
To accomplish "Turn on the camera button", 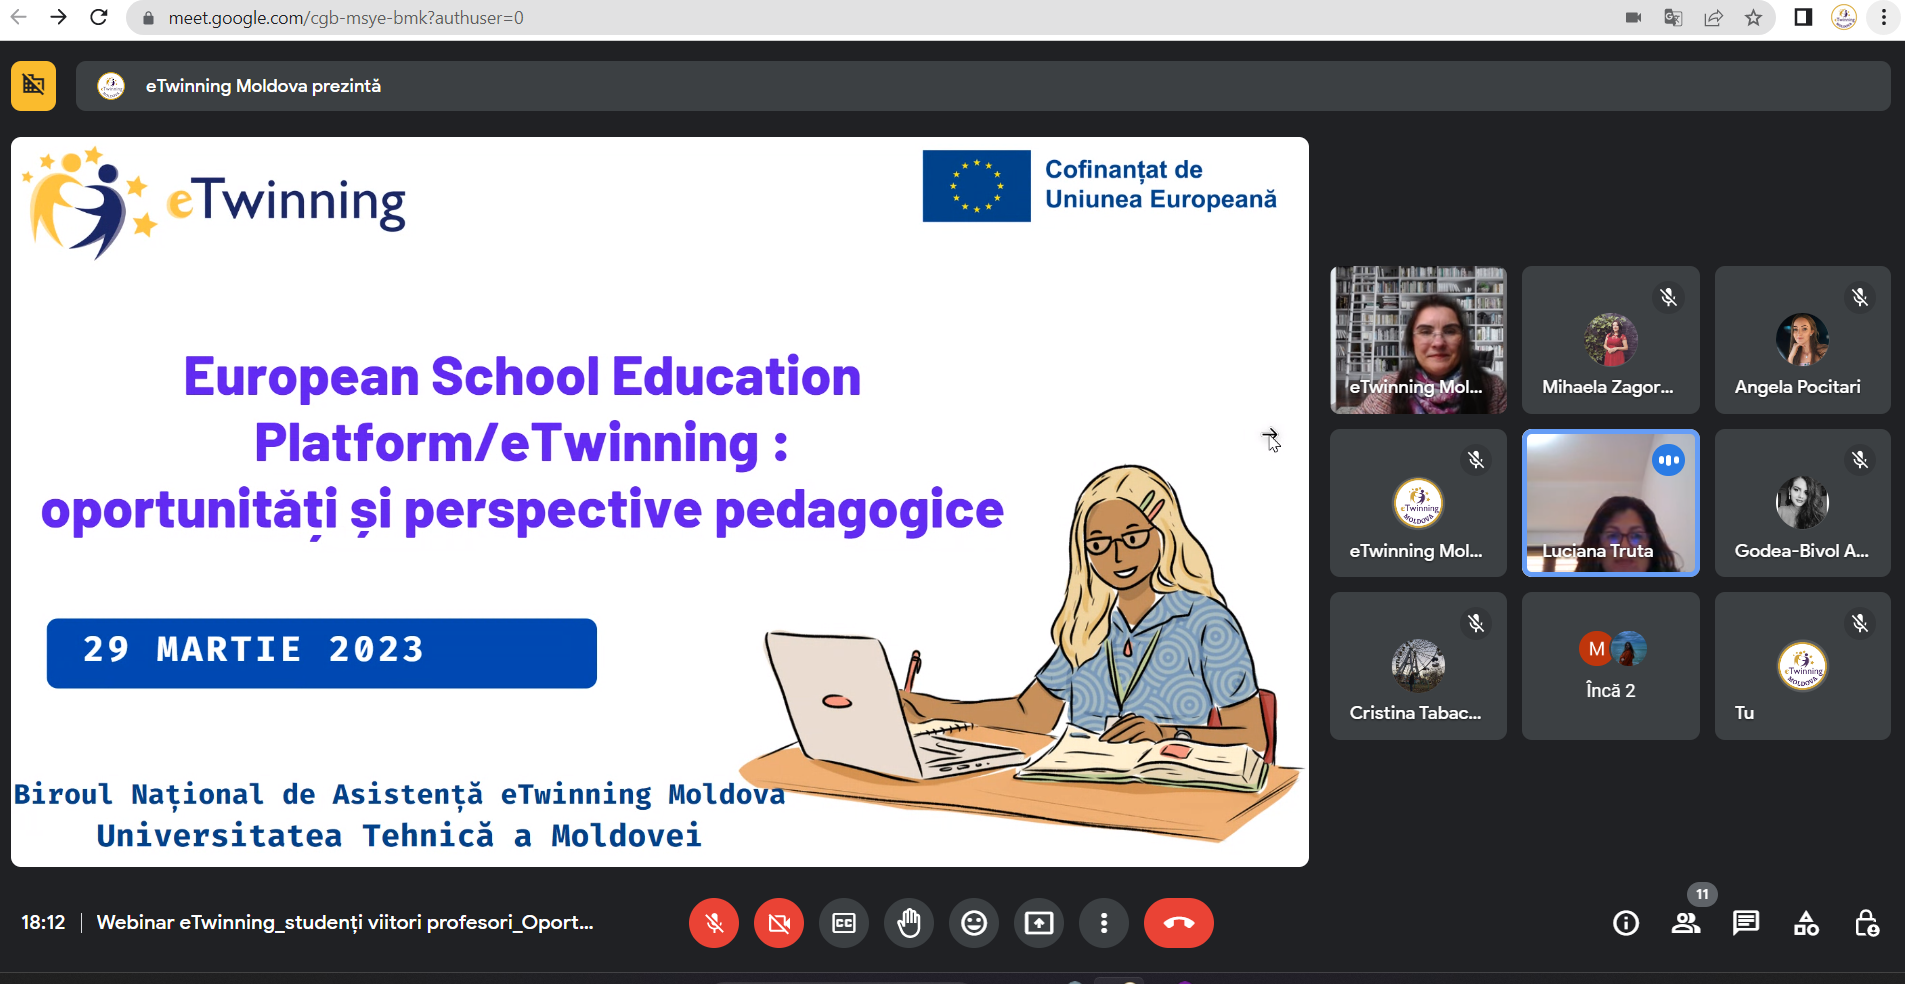I will tap(779, 923).
